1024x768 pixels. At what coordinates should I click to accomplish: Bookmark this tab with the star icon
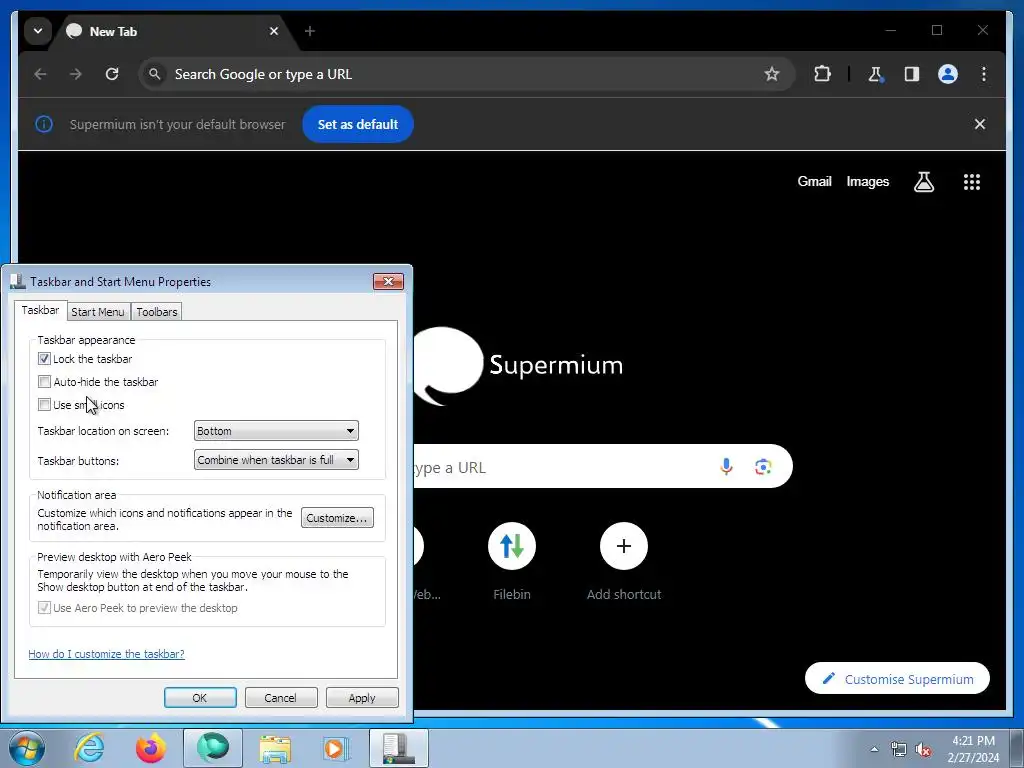click(772, 74)
